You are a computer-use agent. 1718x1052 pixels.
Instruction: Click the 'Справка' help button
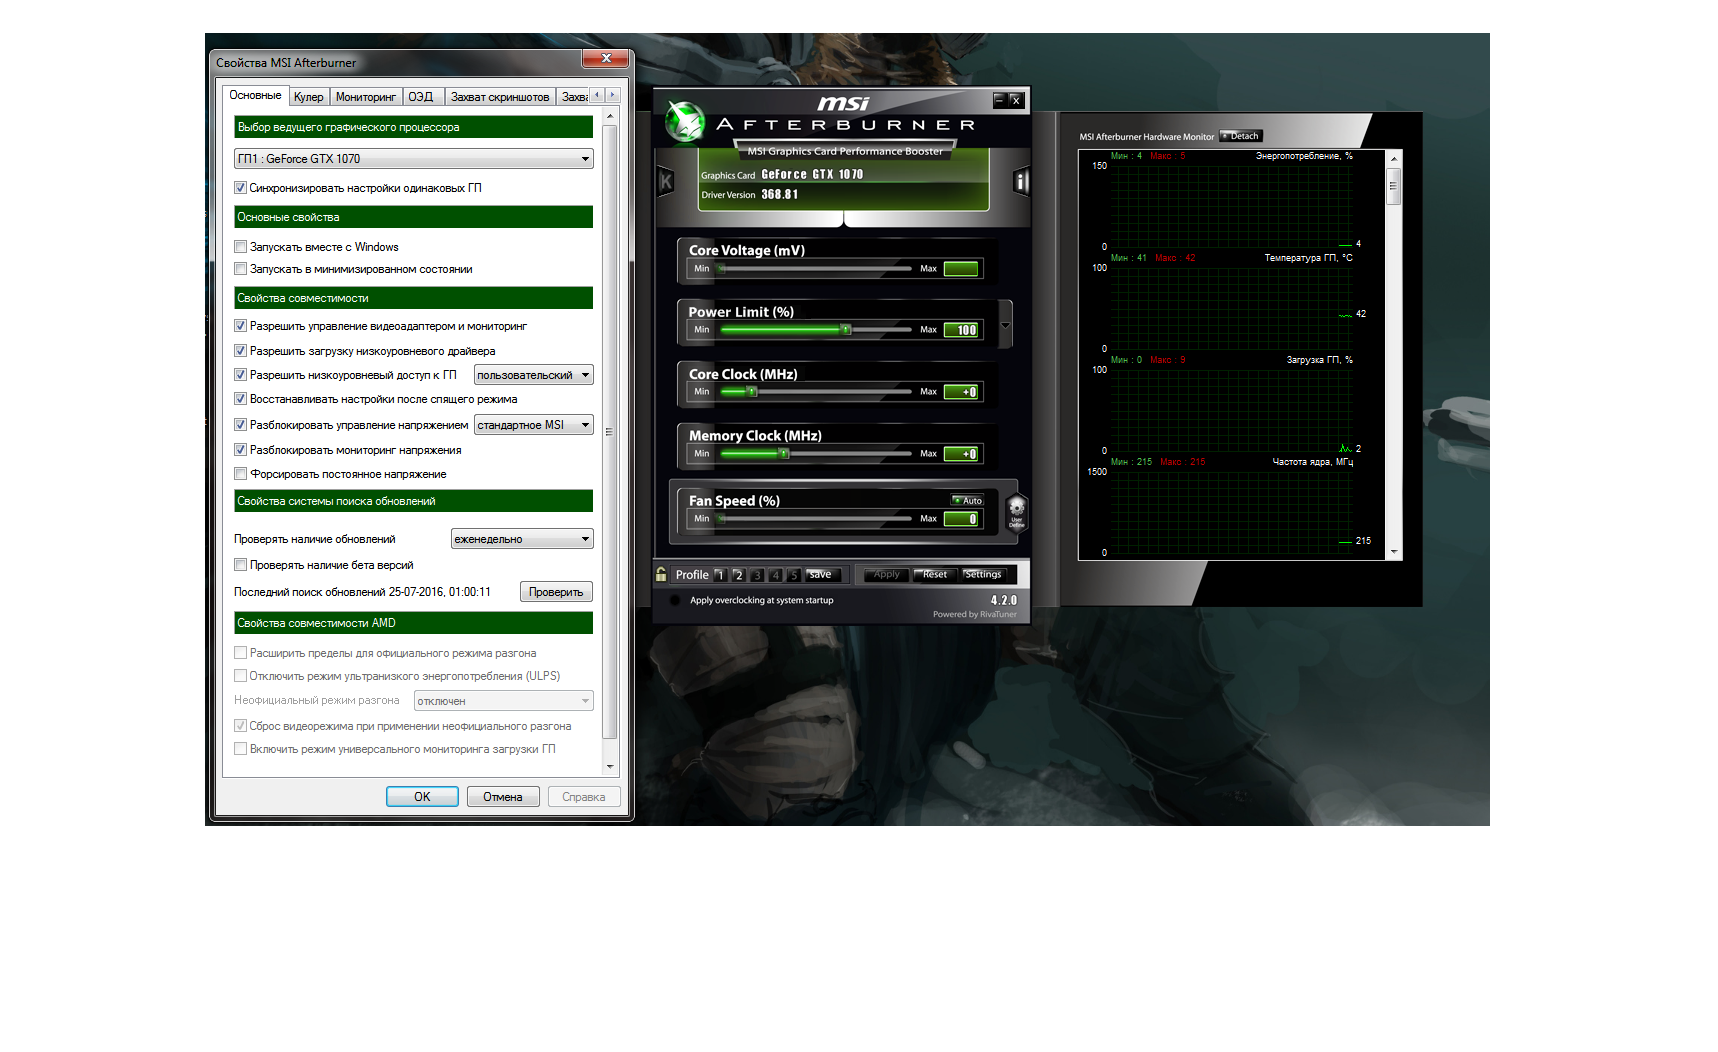pos(584,797)
